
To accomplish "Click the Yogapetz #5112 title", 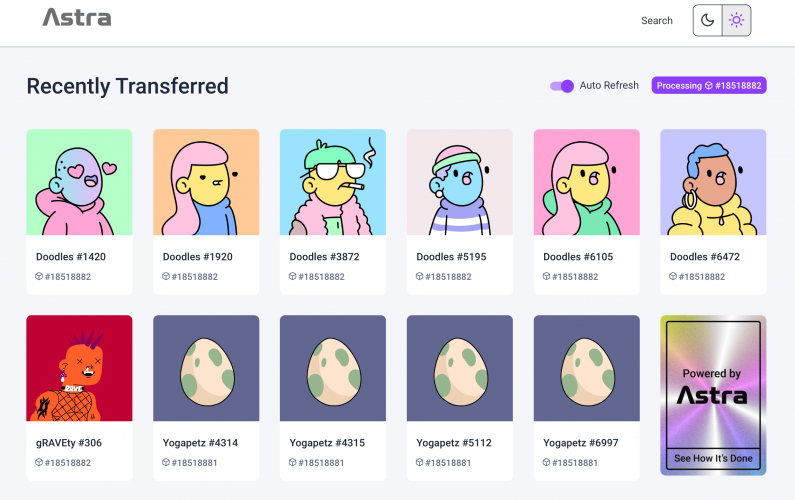I will 454,443.
